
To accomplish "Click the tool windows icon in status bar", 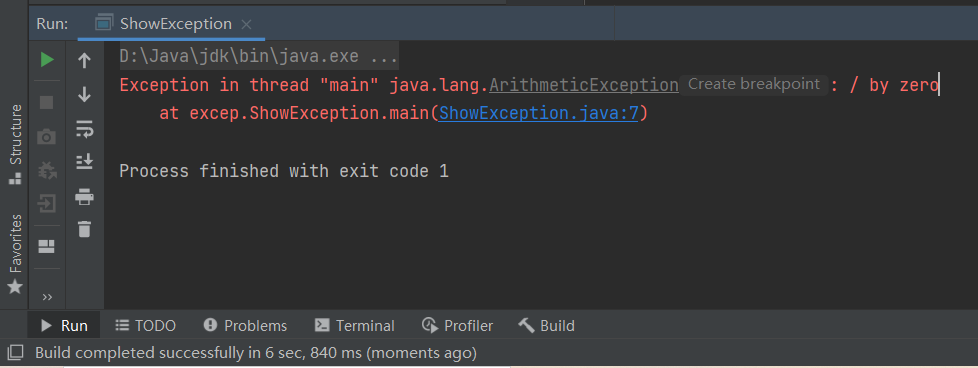I will 15,354.
